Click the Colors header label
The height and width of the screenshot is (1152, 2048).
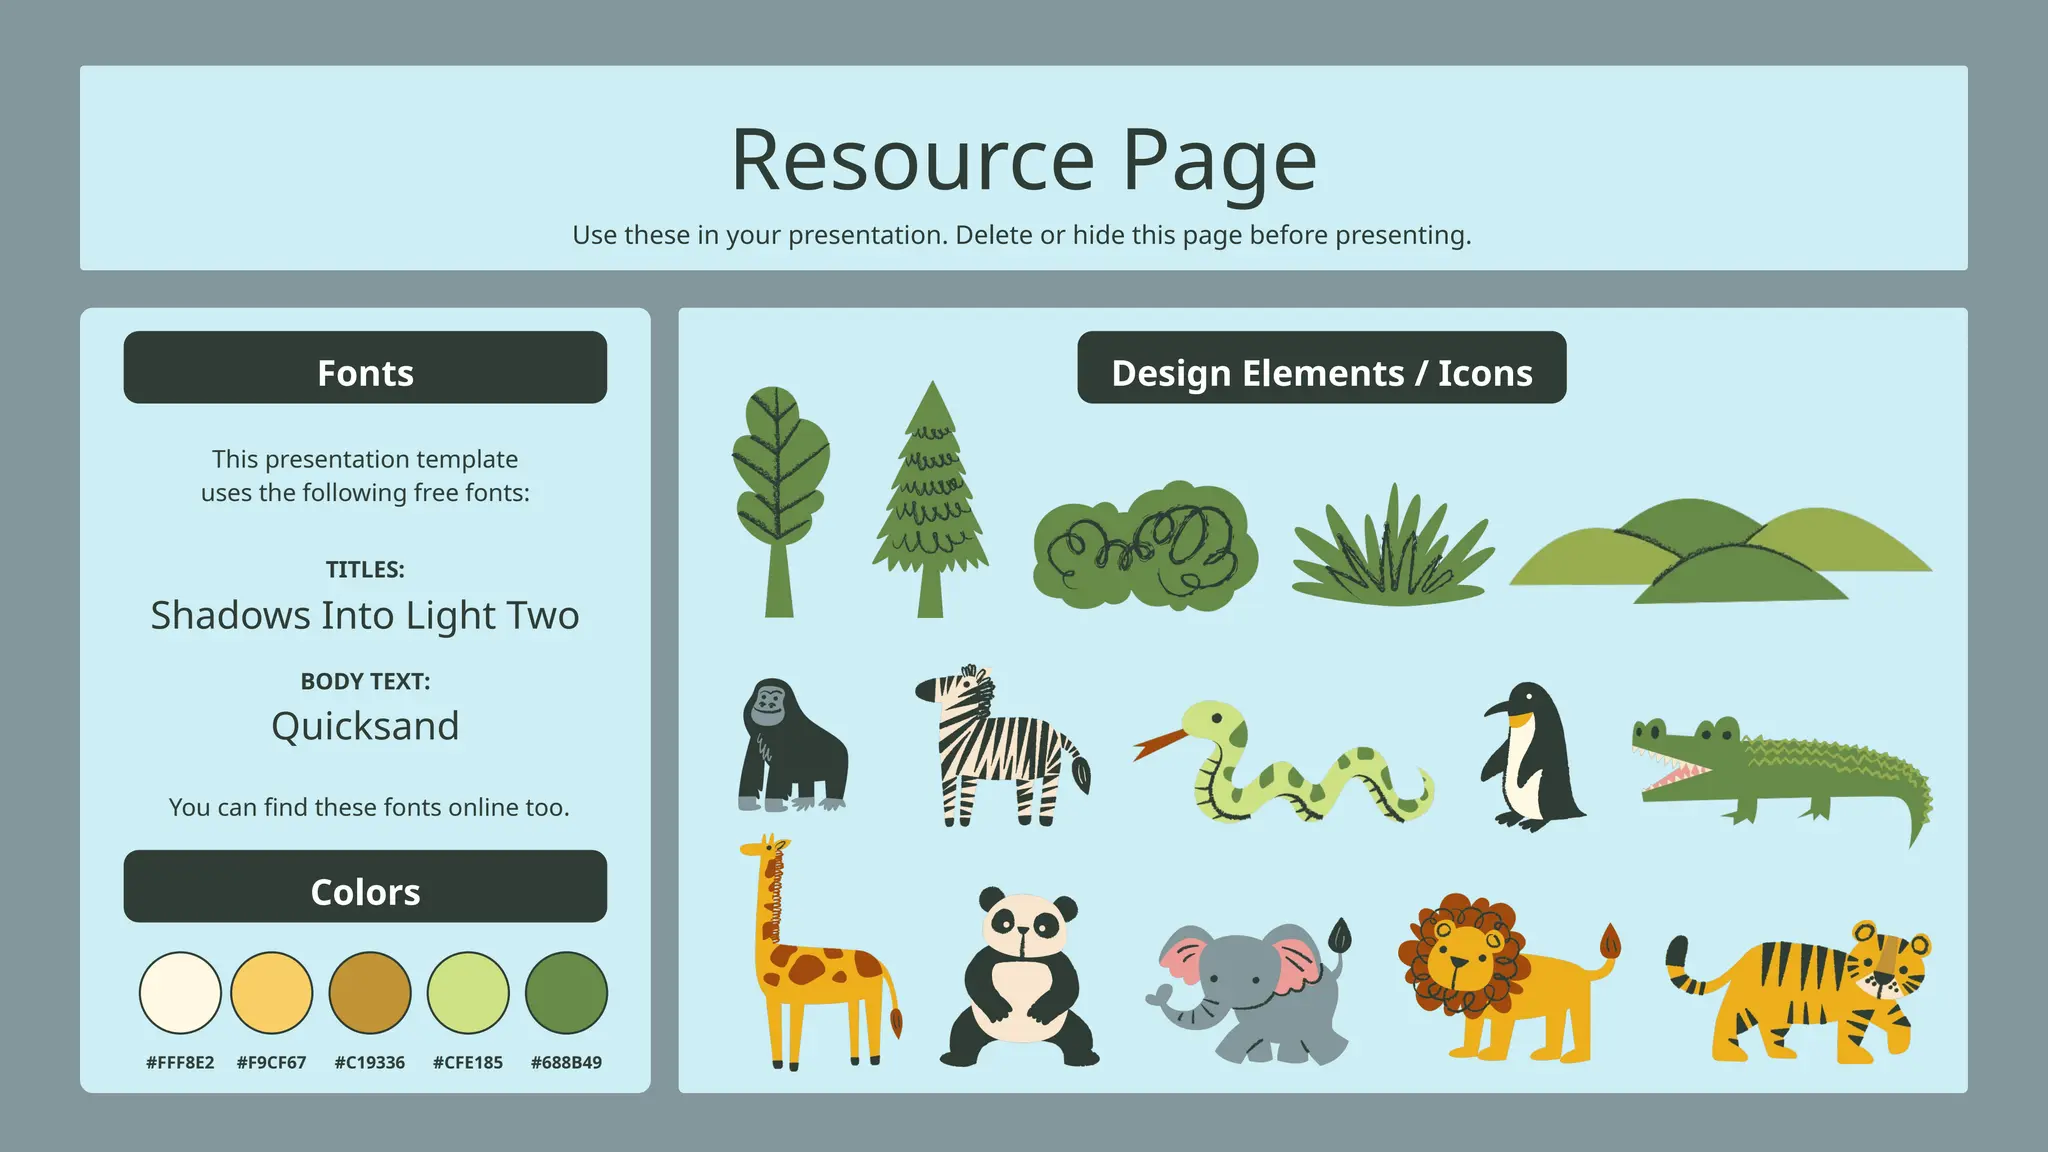click(x=365, y=887)
